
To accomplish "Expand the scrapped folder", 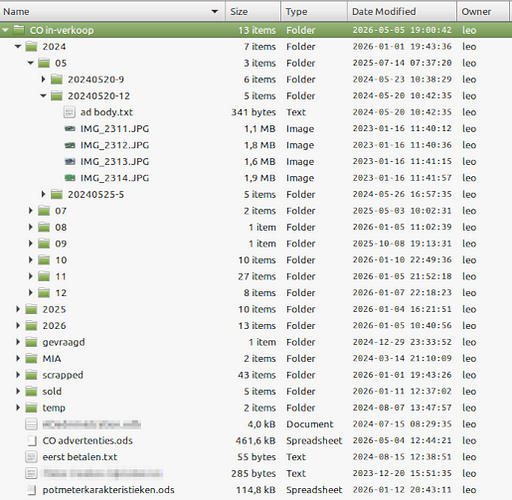I will 18,375.
